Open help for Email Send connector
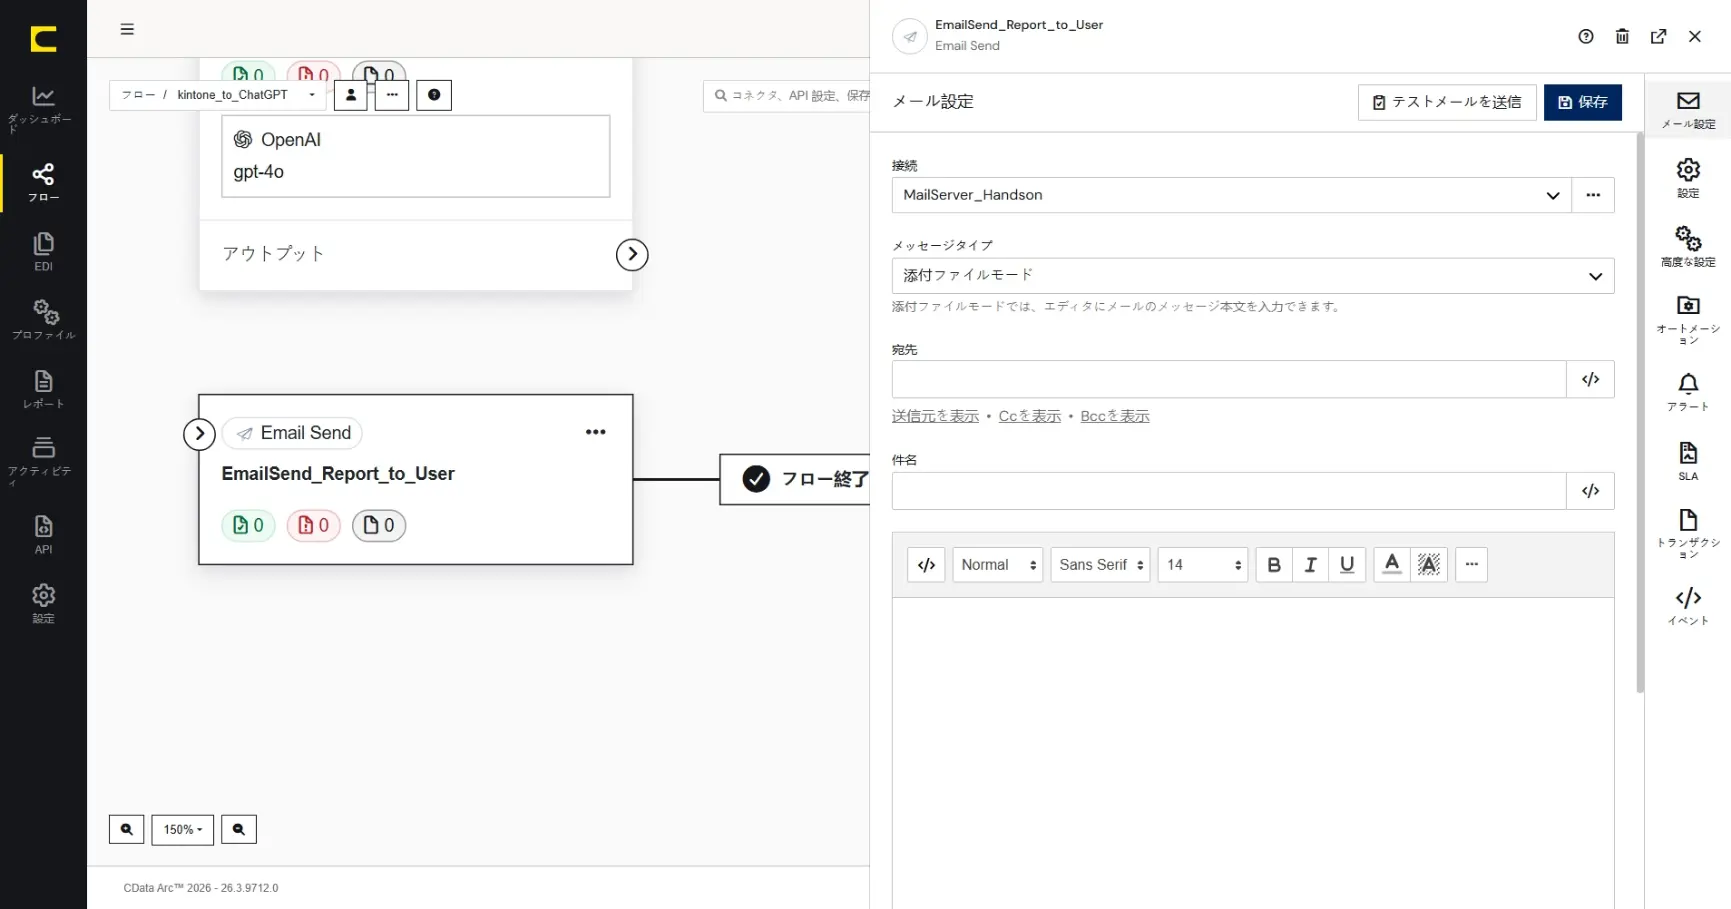 1586,36
